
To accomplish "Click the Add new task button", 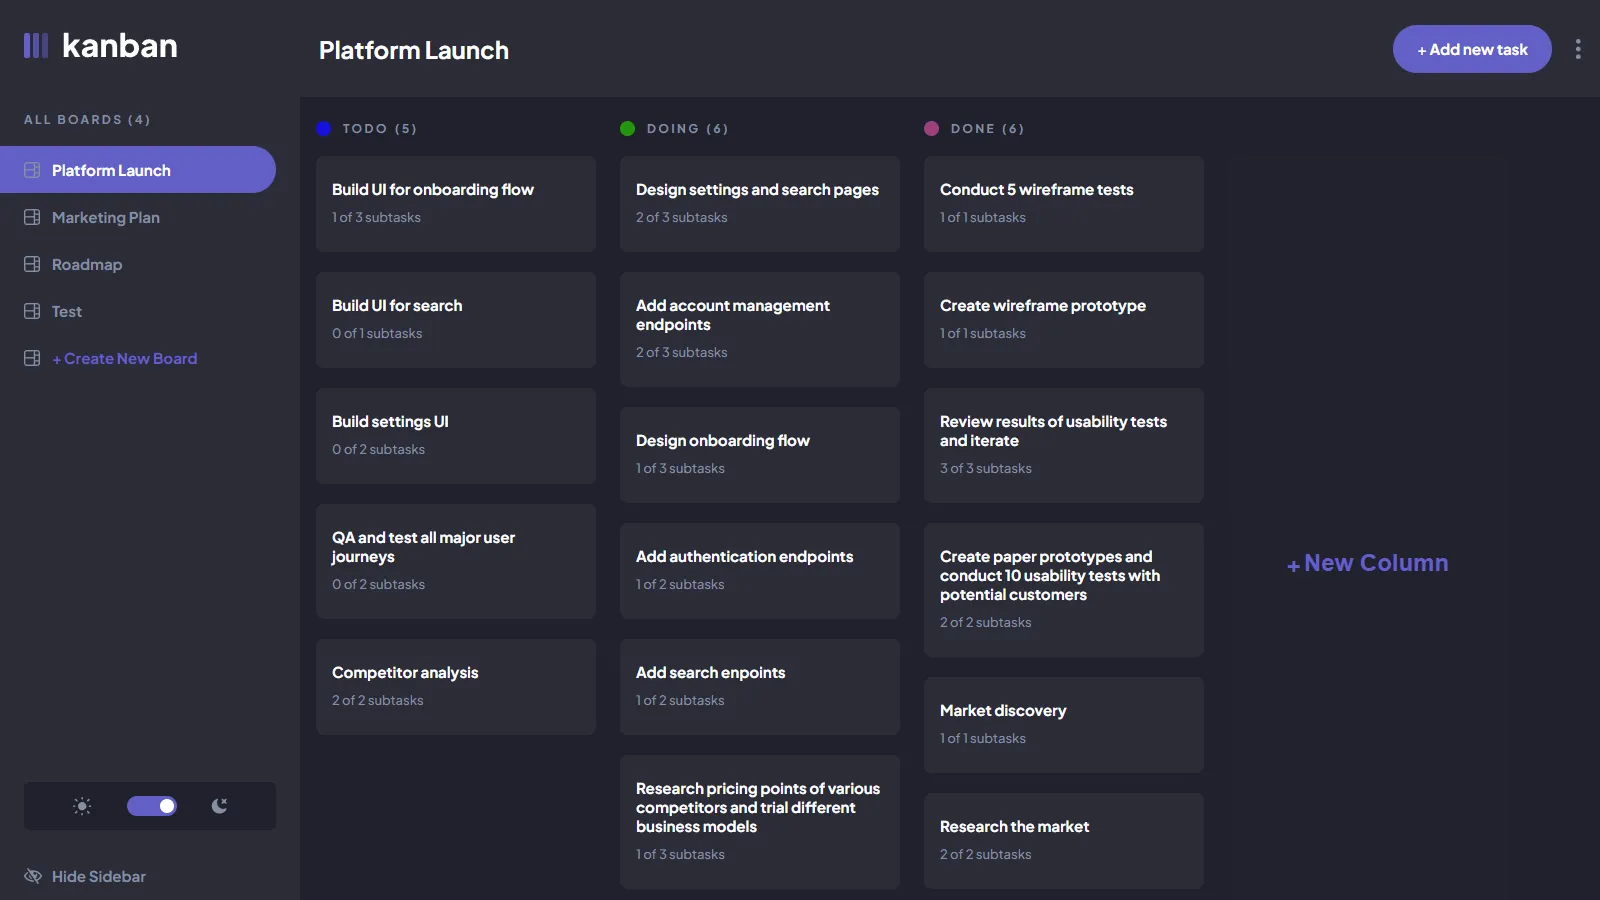I will [1471, 48].
